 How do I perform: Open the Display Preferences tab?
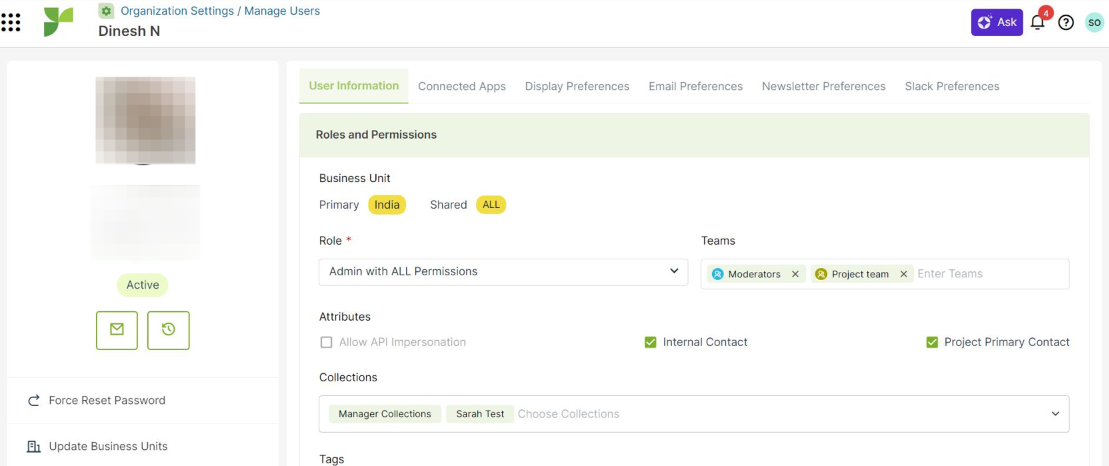click(577, 86)
